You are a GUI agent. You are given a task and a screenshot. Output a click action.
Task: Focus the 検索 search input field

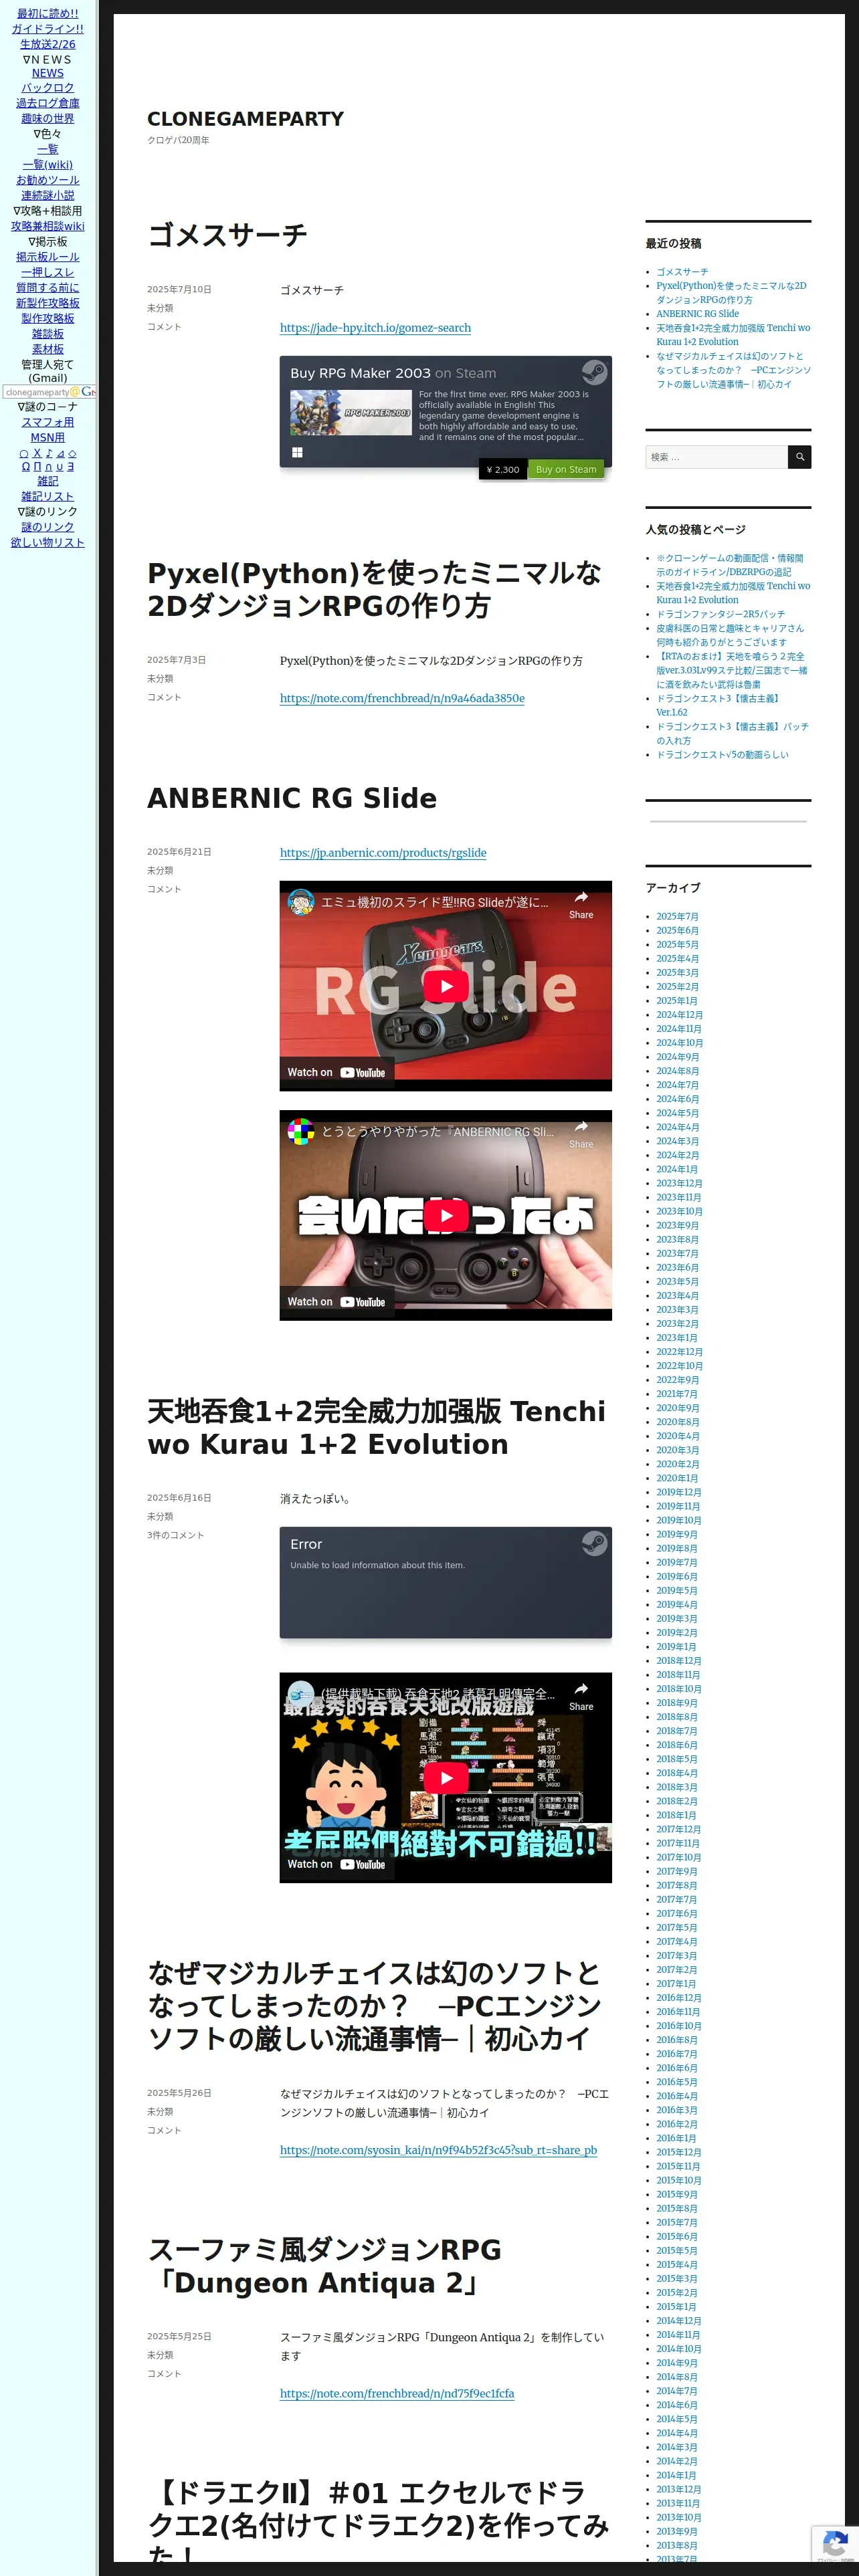716,457
